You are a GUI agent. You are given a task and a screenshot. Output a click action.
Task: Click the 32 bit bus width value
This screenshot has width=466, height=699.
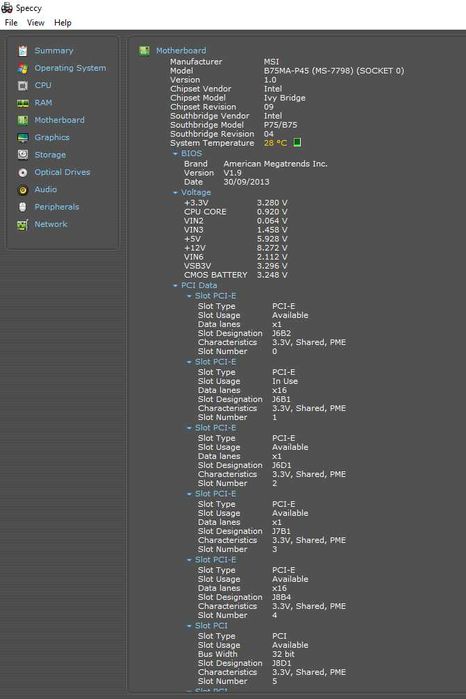coord(283,654)
